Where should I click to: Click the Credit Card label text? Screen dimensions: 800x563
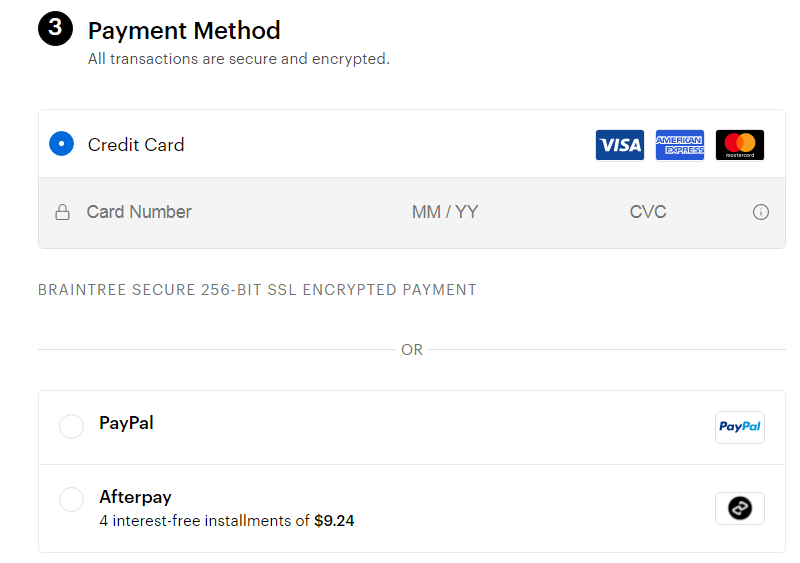click(136, 145)
